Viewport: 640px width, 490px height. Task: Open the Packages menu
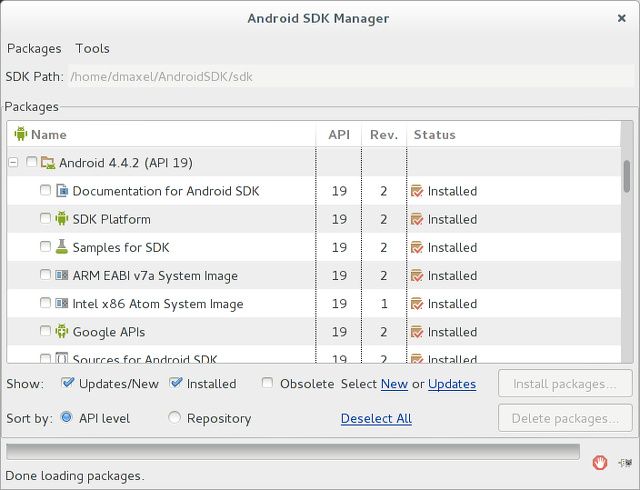34,48
